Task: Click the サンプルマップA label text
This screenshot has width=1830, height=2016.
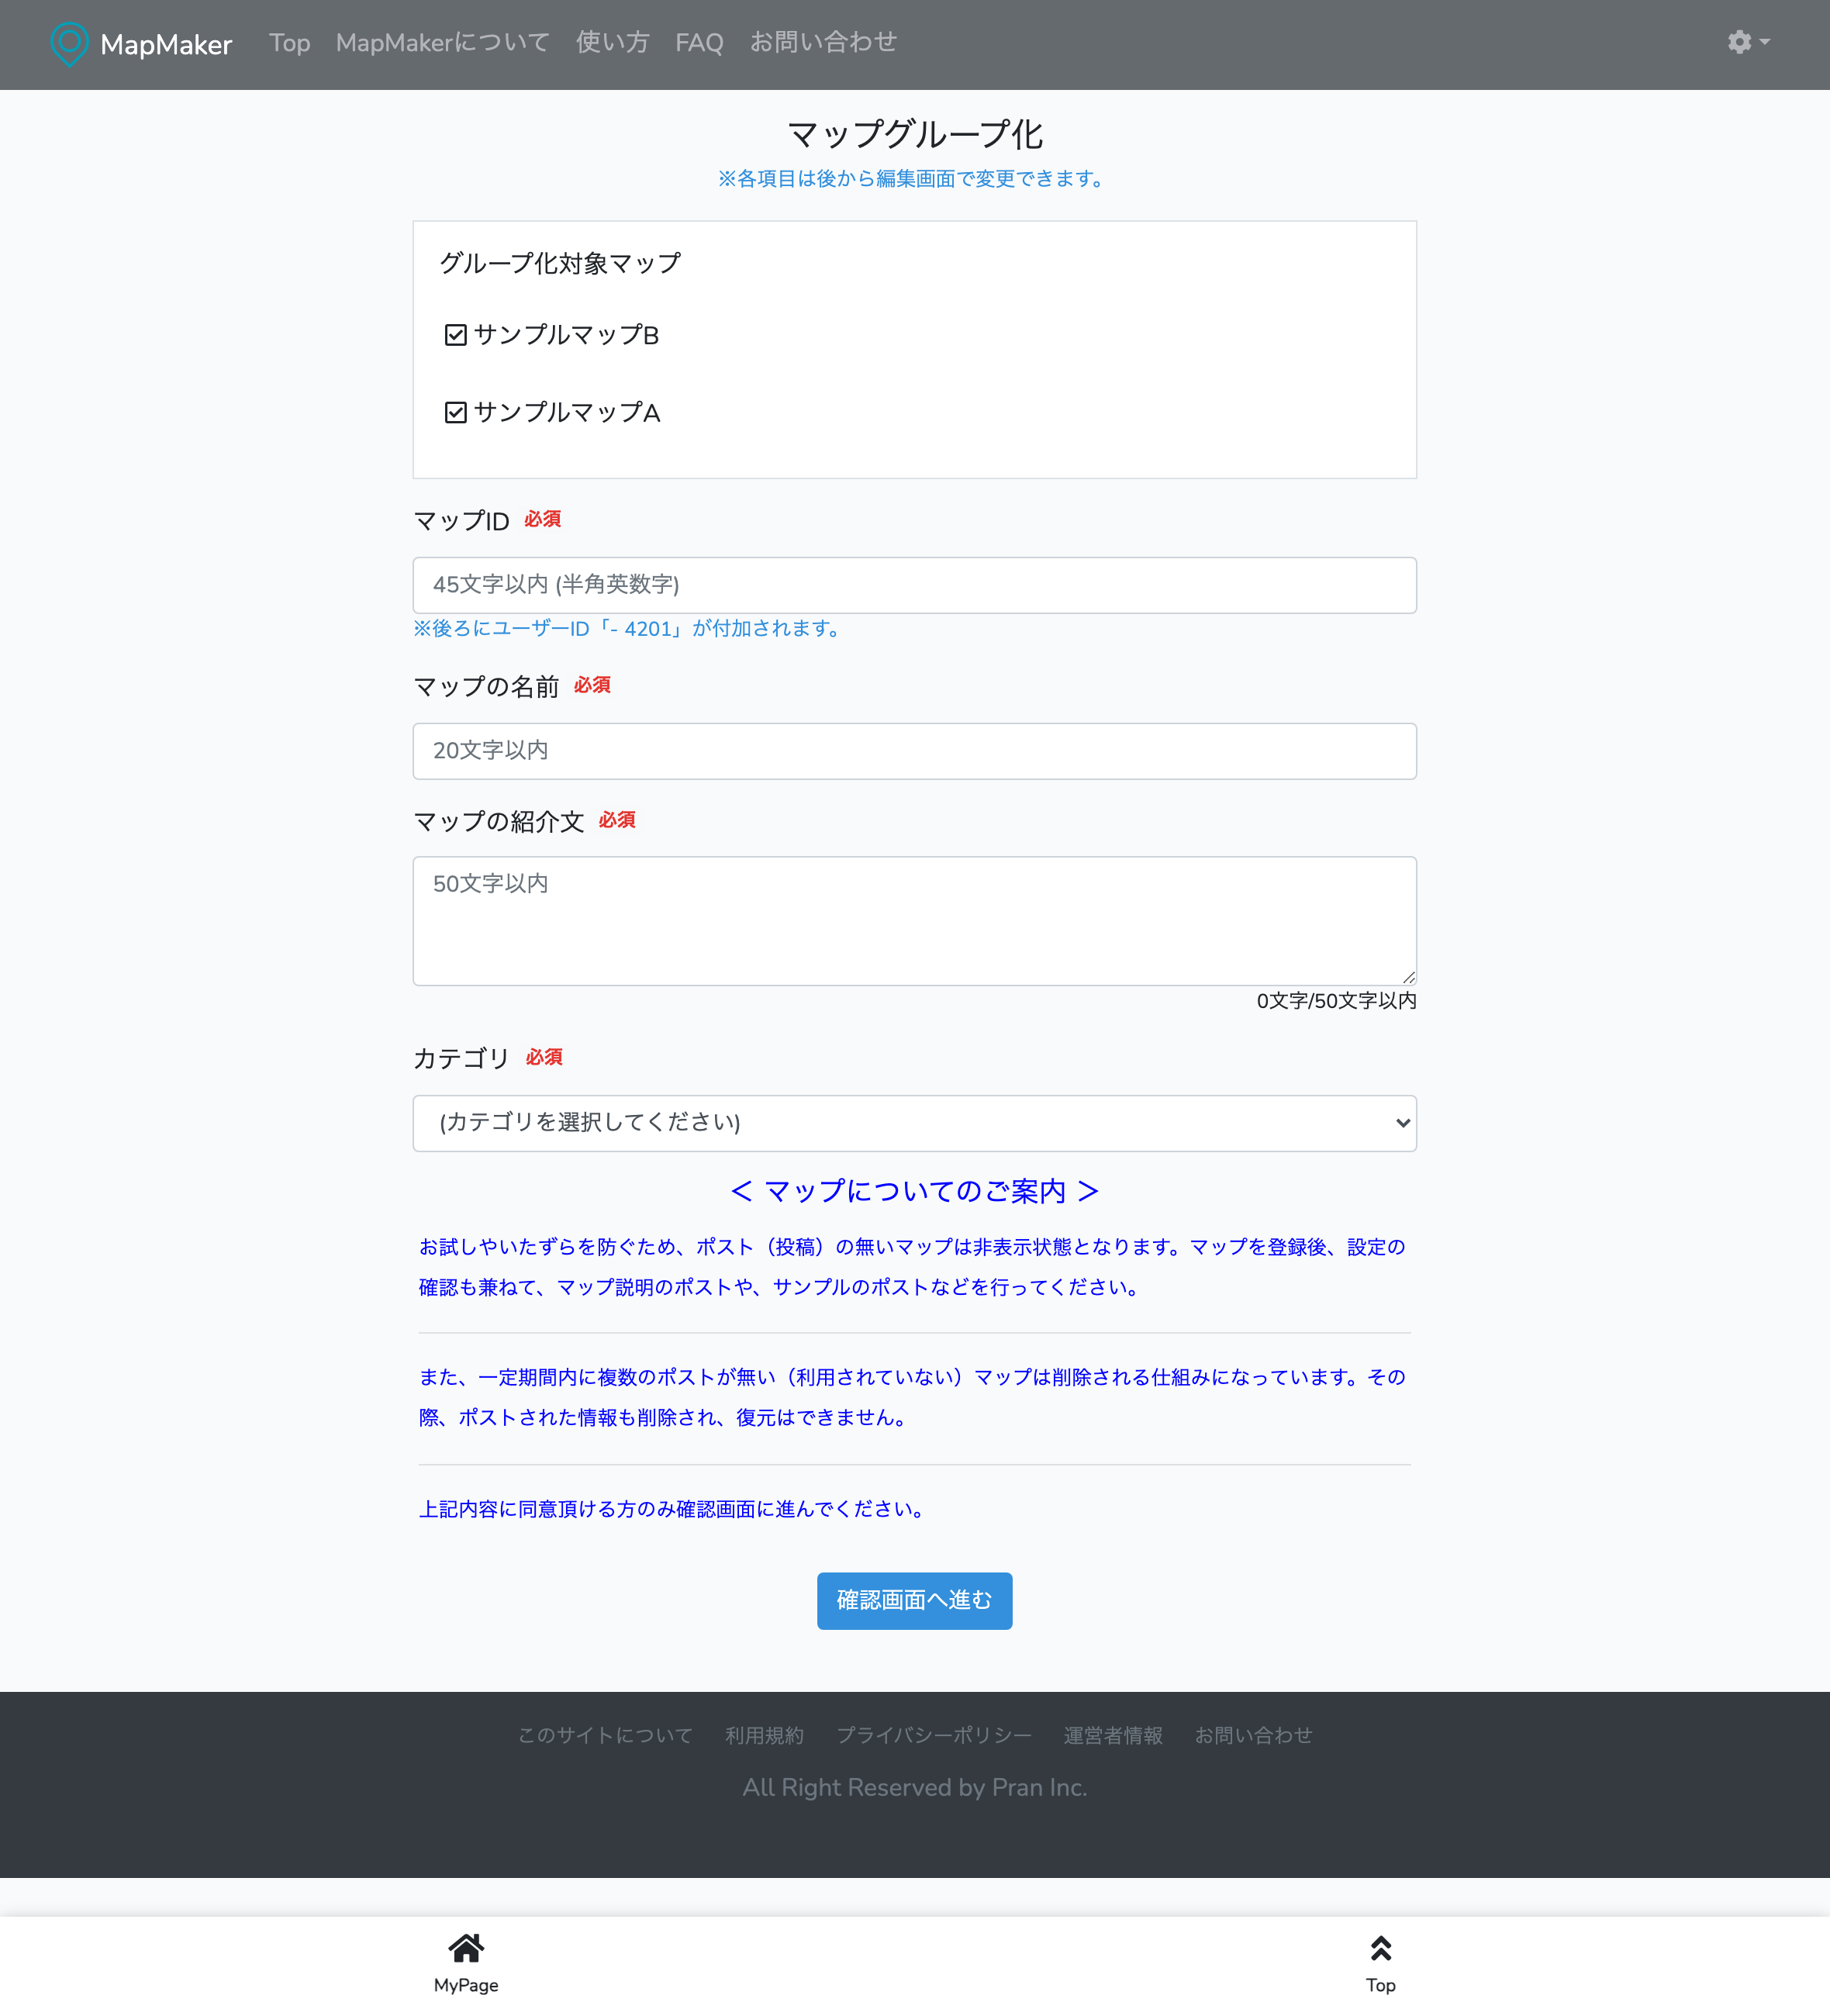Action: click(567, 412)
